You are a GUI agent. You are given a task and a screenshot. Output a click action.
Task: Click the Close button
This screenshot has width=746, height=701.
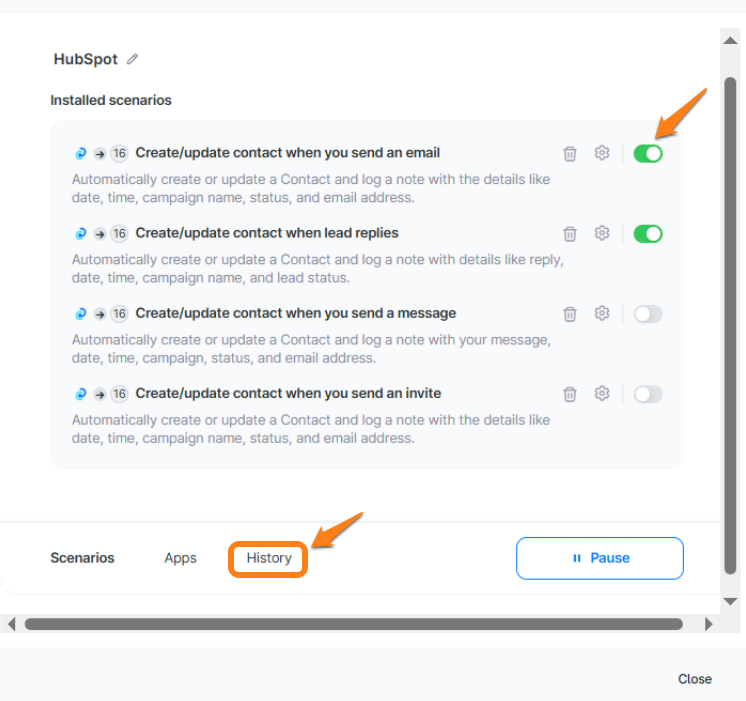click(x=694, y=679)
